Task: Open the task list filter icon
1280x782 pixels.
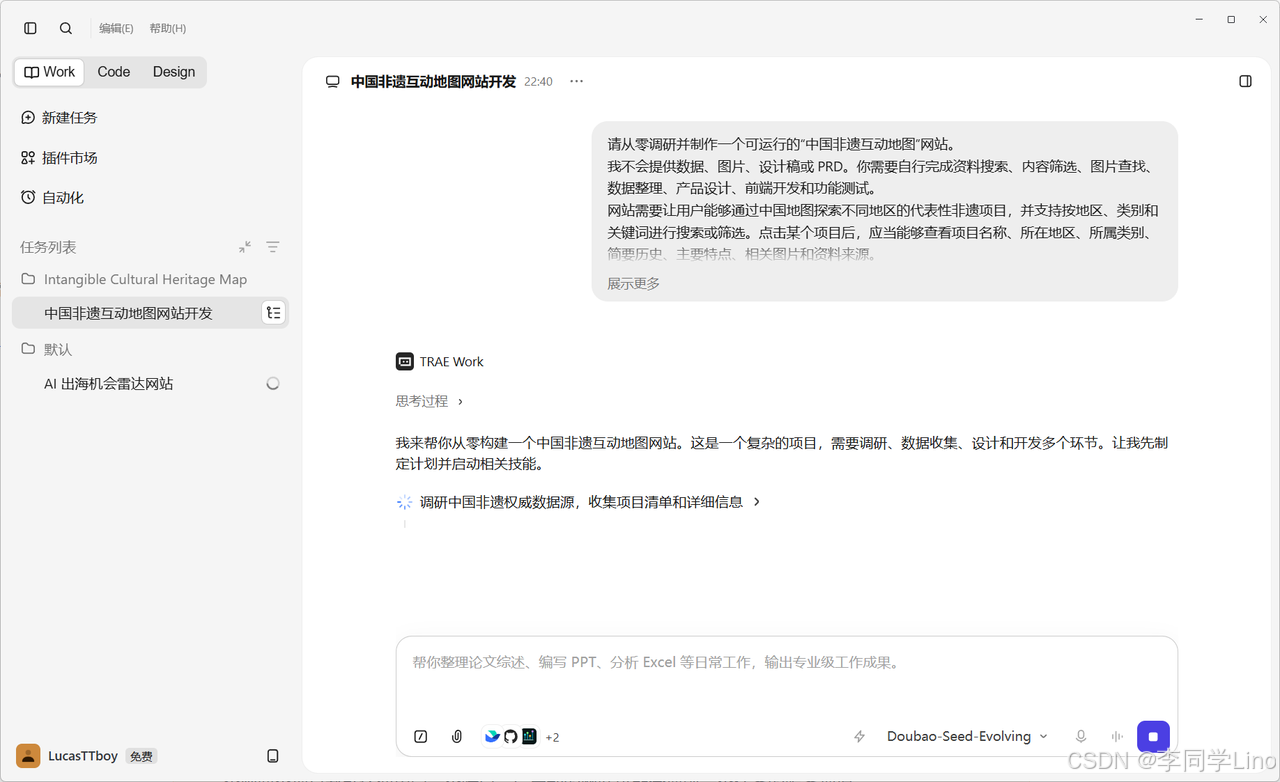Action: coord(273,247)
